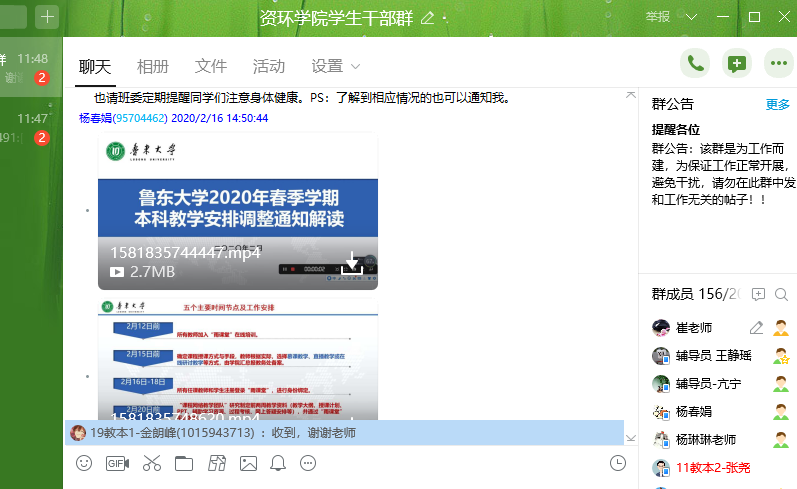Image resolution: width=797 pixels, height=489 pixels.
Task: Click 崔老师's member avatar
Action: click(661, 328)
